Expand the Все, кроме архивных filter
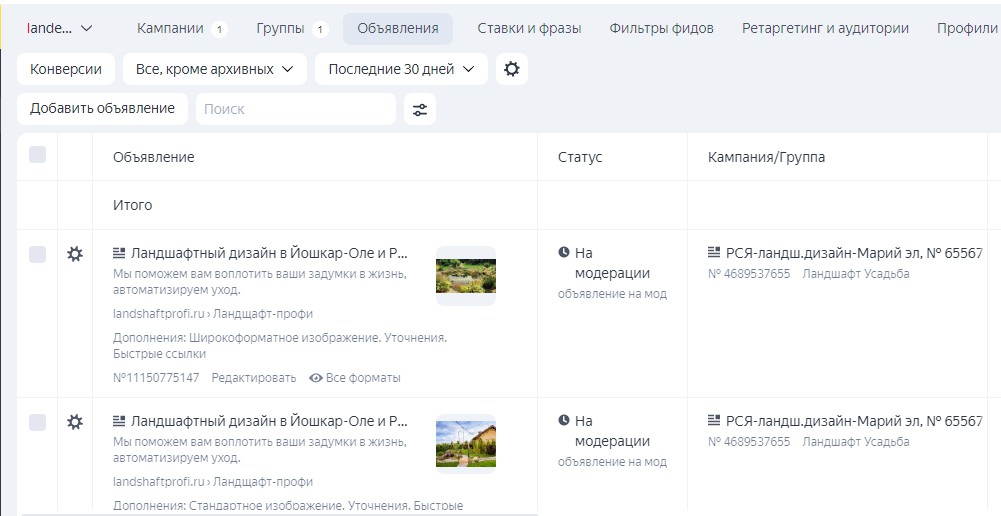 214,69
